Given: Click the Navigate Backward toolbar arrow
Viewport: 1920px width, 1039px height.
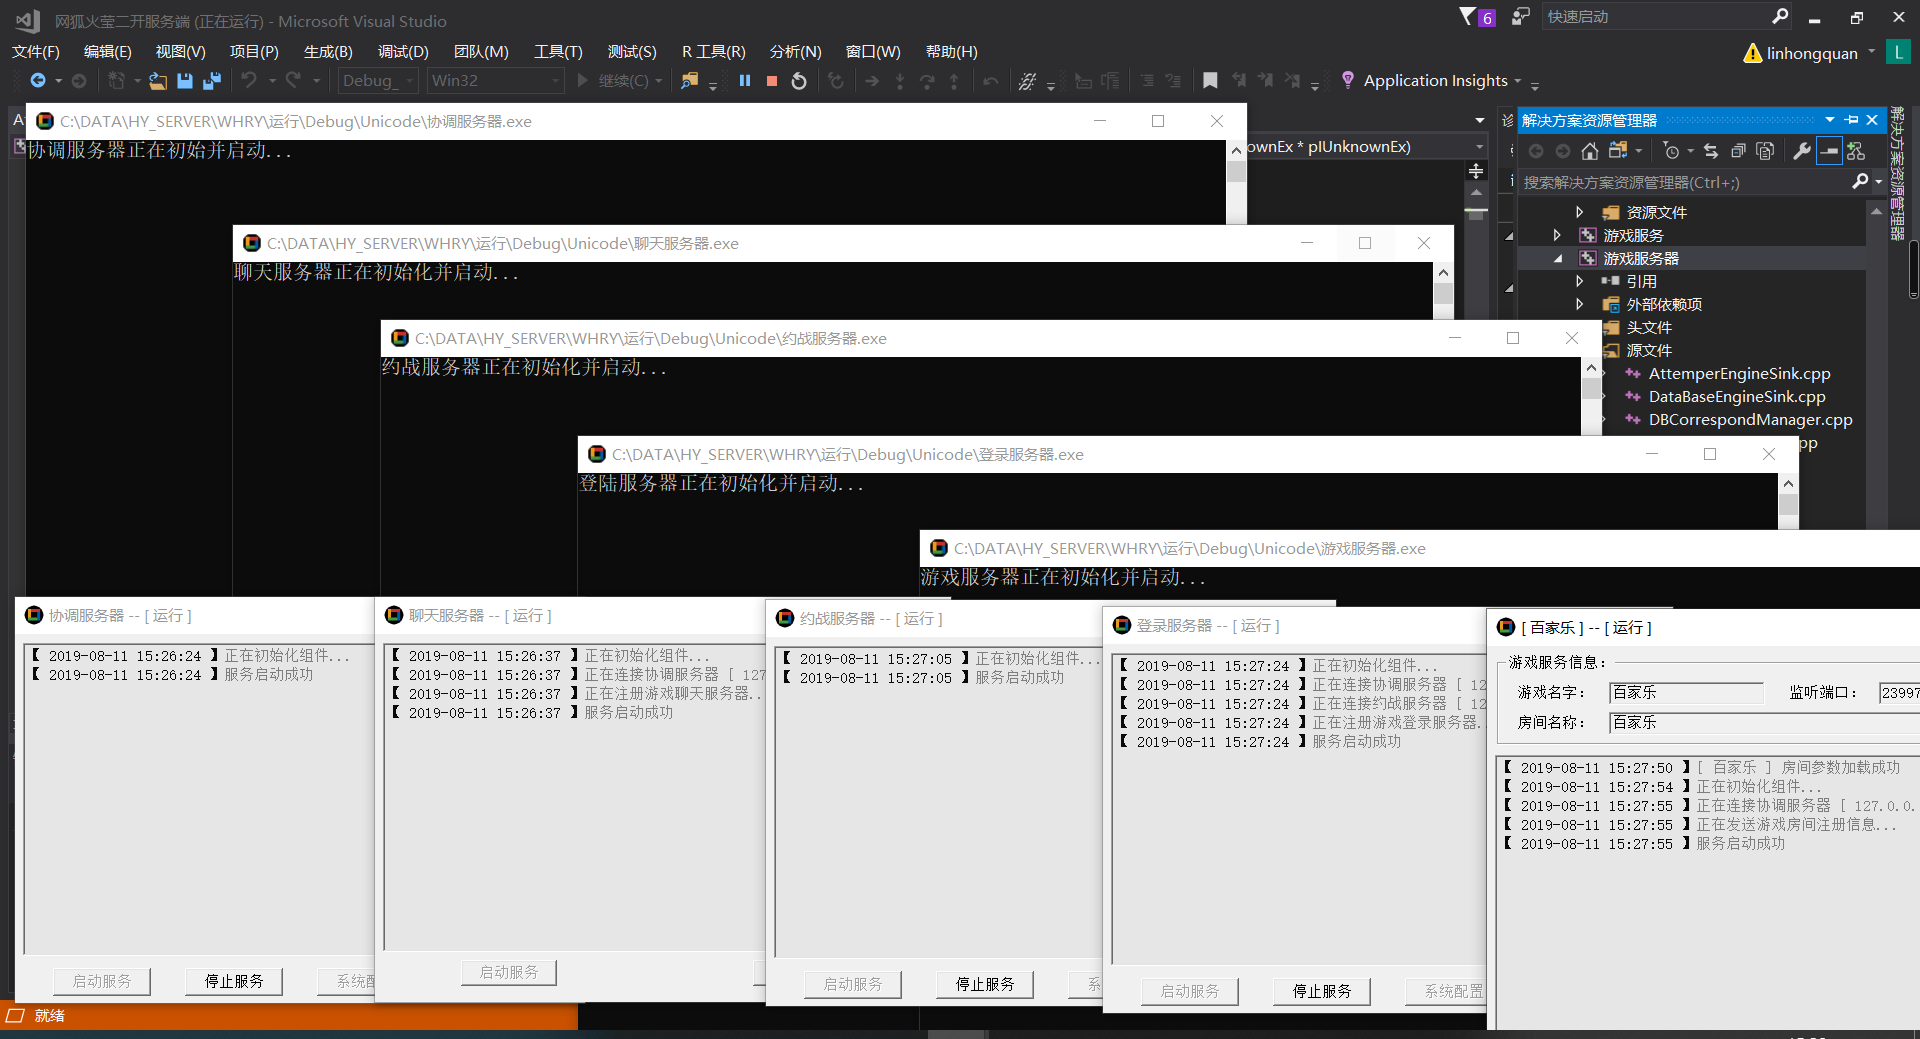Looking at the screenshot, I should tap(38, 81).
